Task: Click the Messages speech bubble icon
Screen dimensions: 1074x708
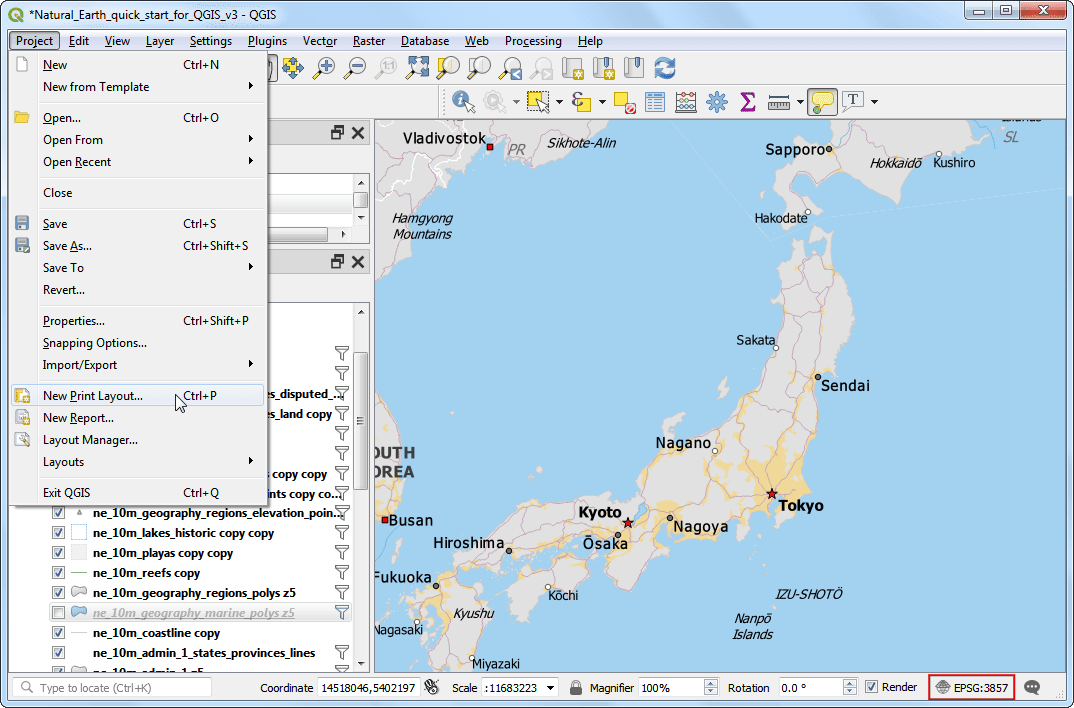Action: [1032, 687]
